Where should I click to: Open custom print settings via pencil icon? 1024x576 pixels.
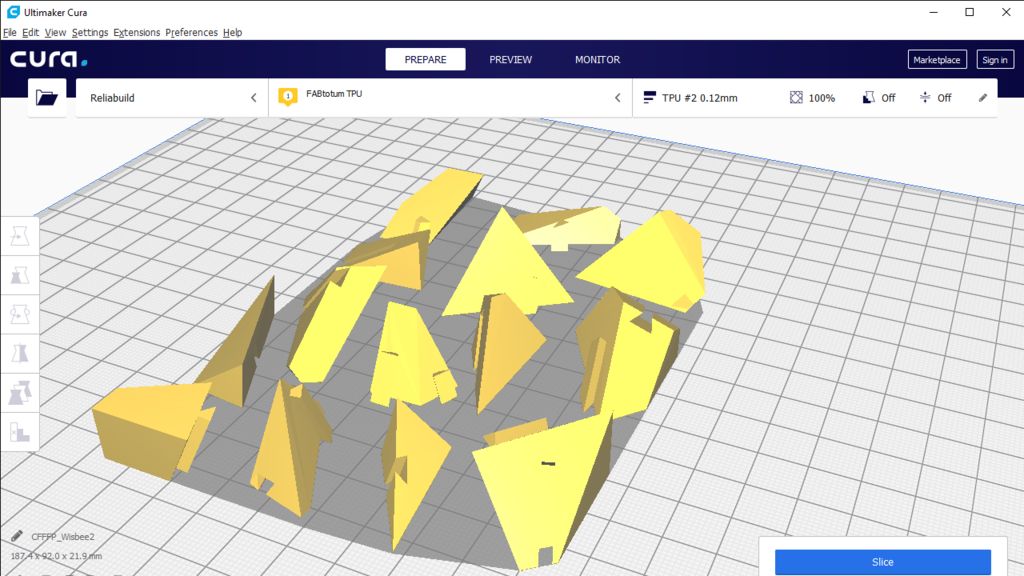pyautogui.click(x=982, y=97)
